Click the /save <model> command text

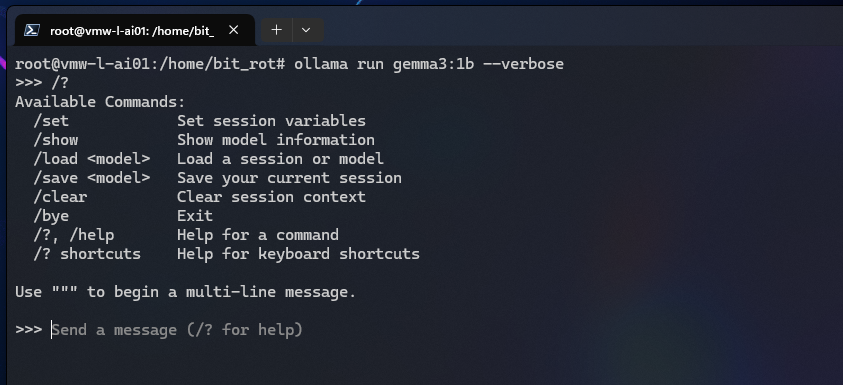click(92, 178)
